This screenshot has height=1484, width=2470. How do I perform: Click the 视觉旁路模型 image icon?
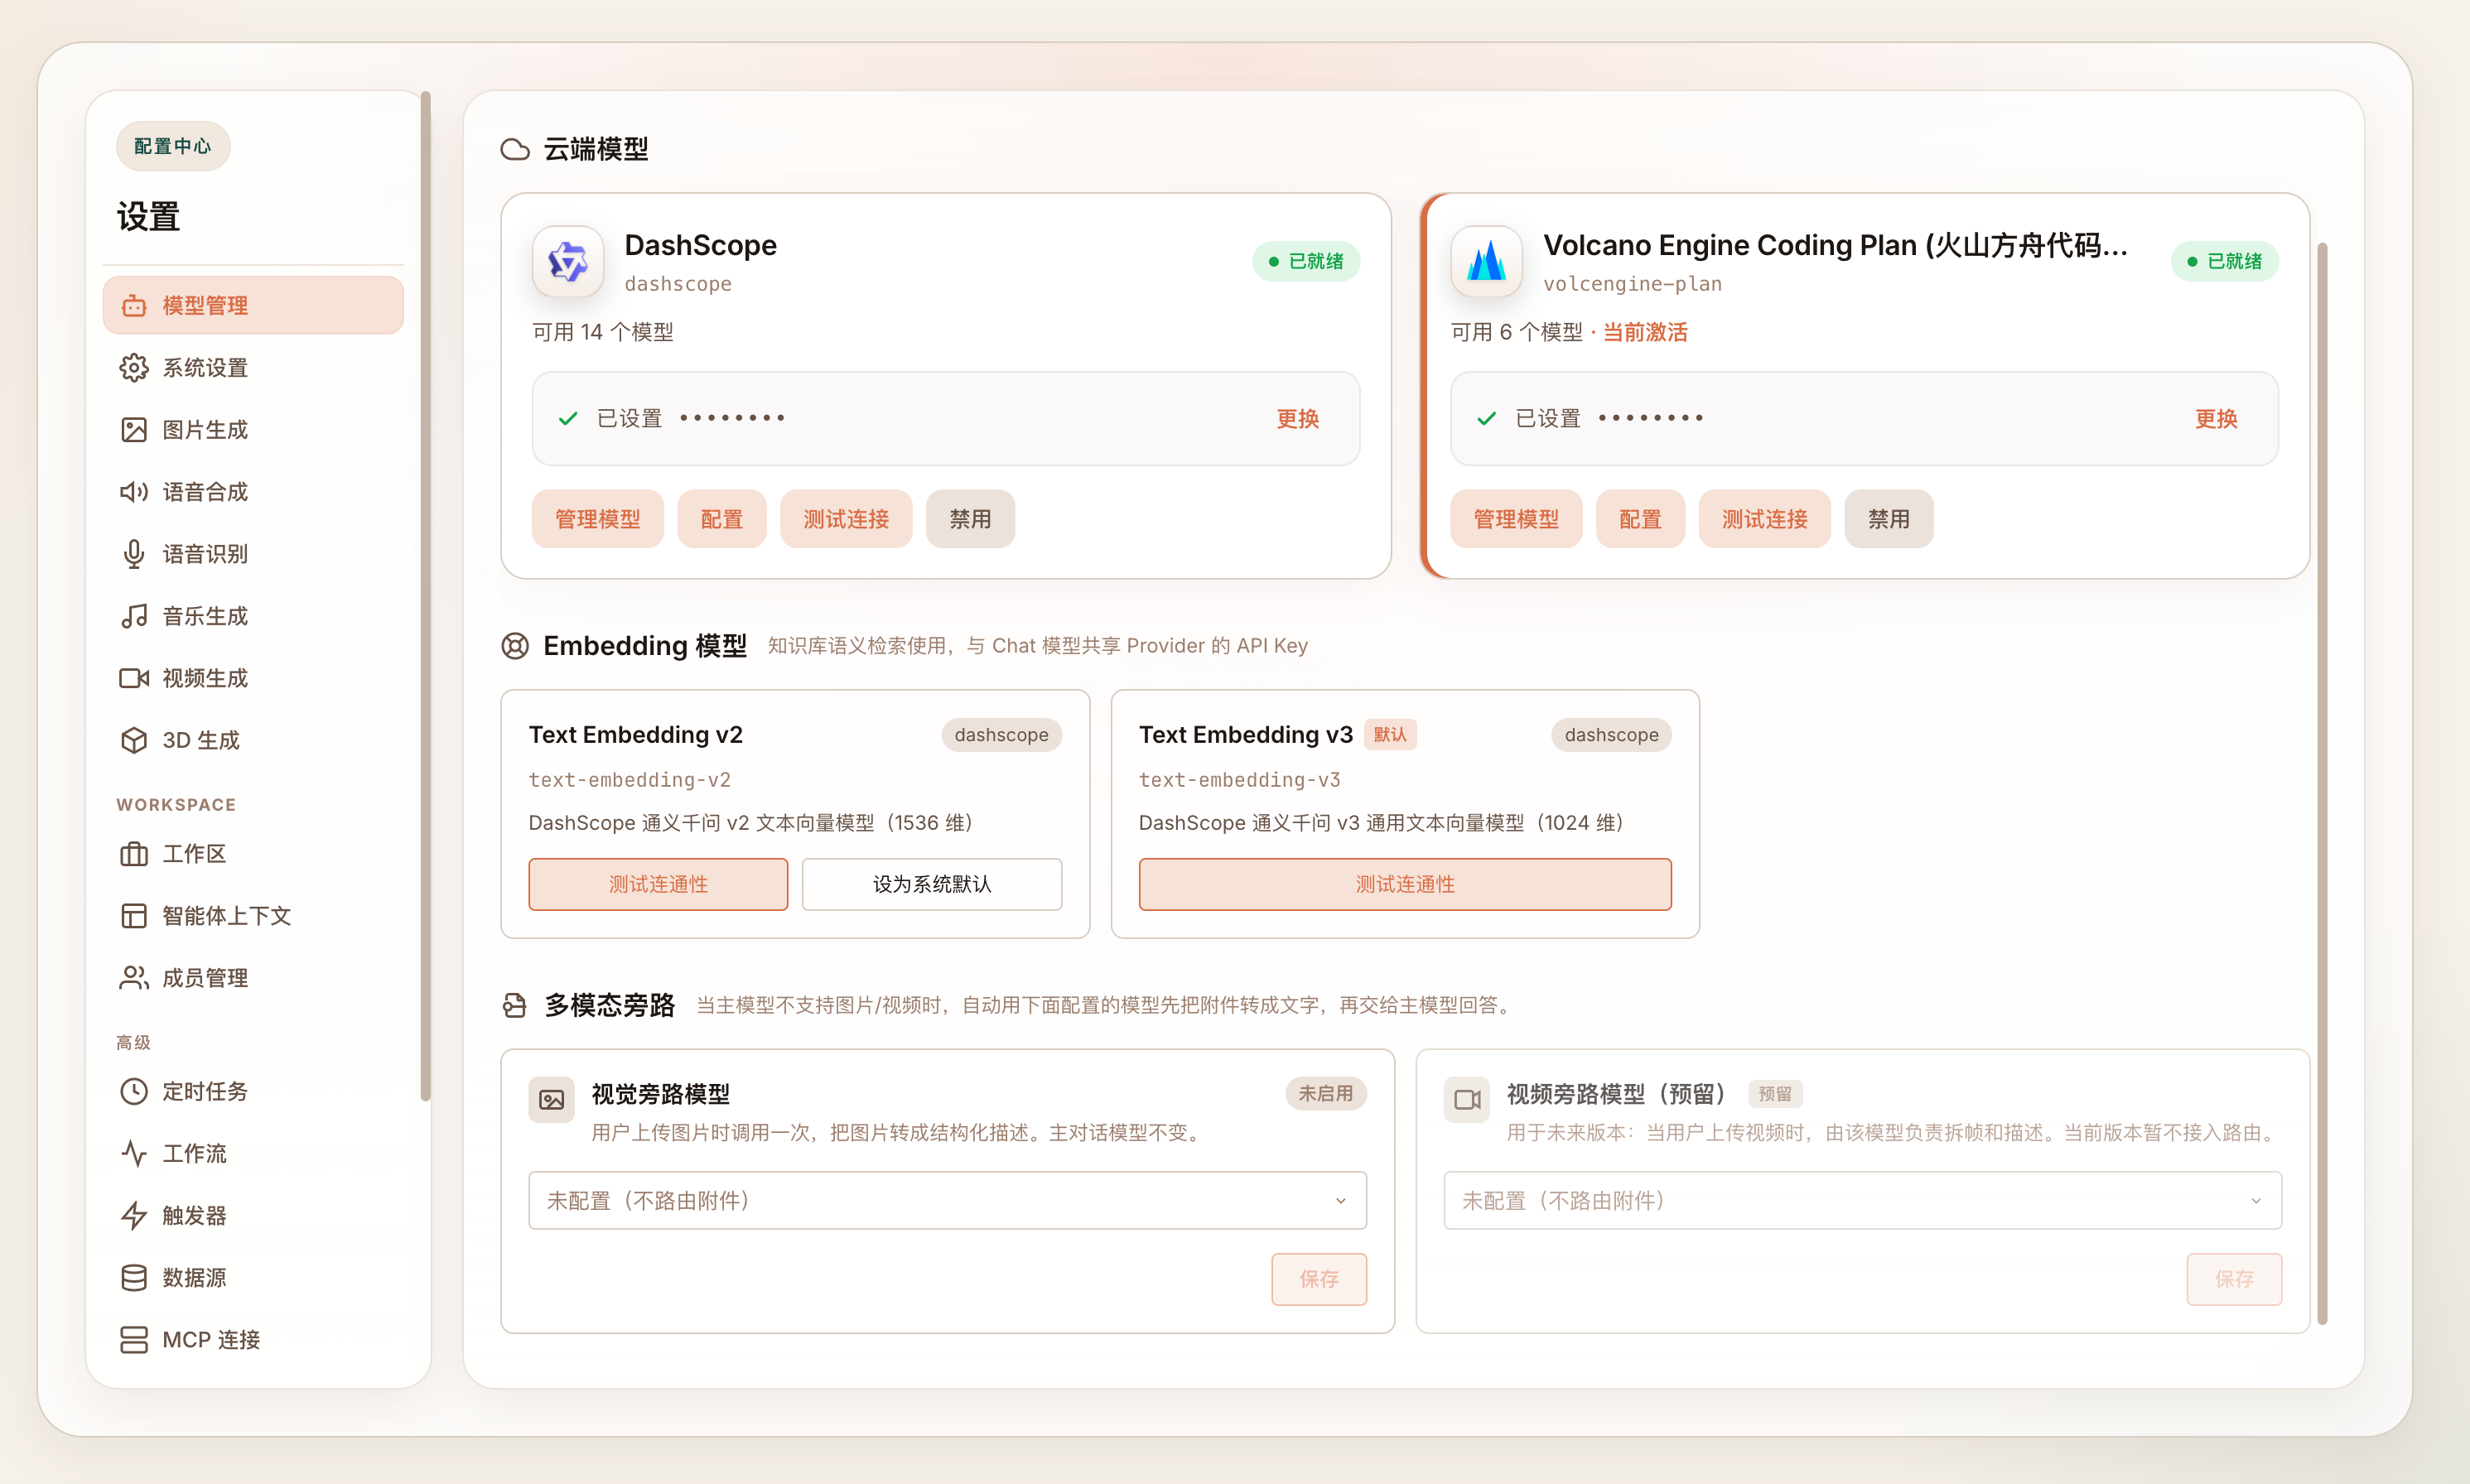pos(551,1100)
